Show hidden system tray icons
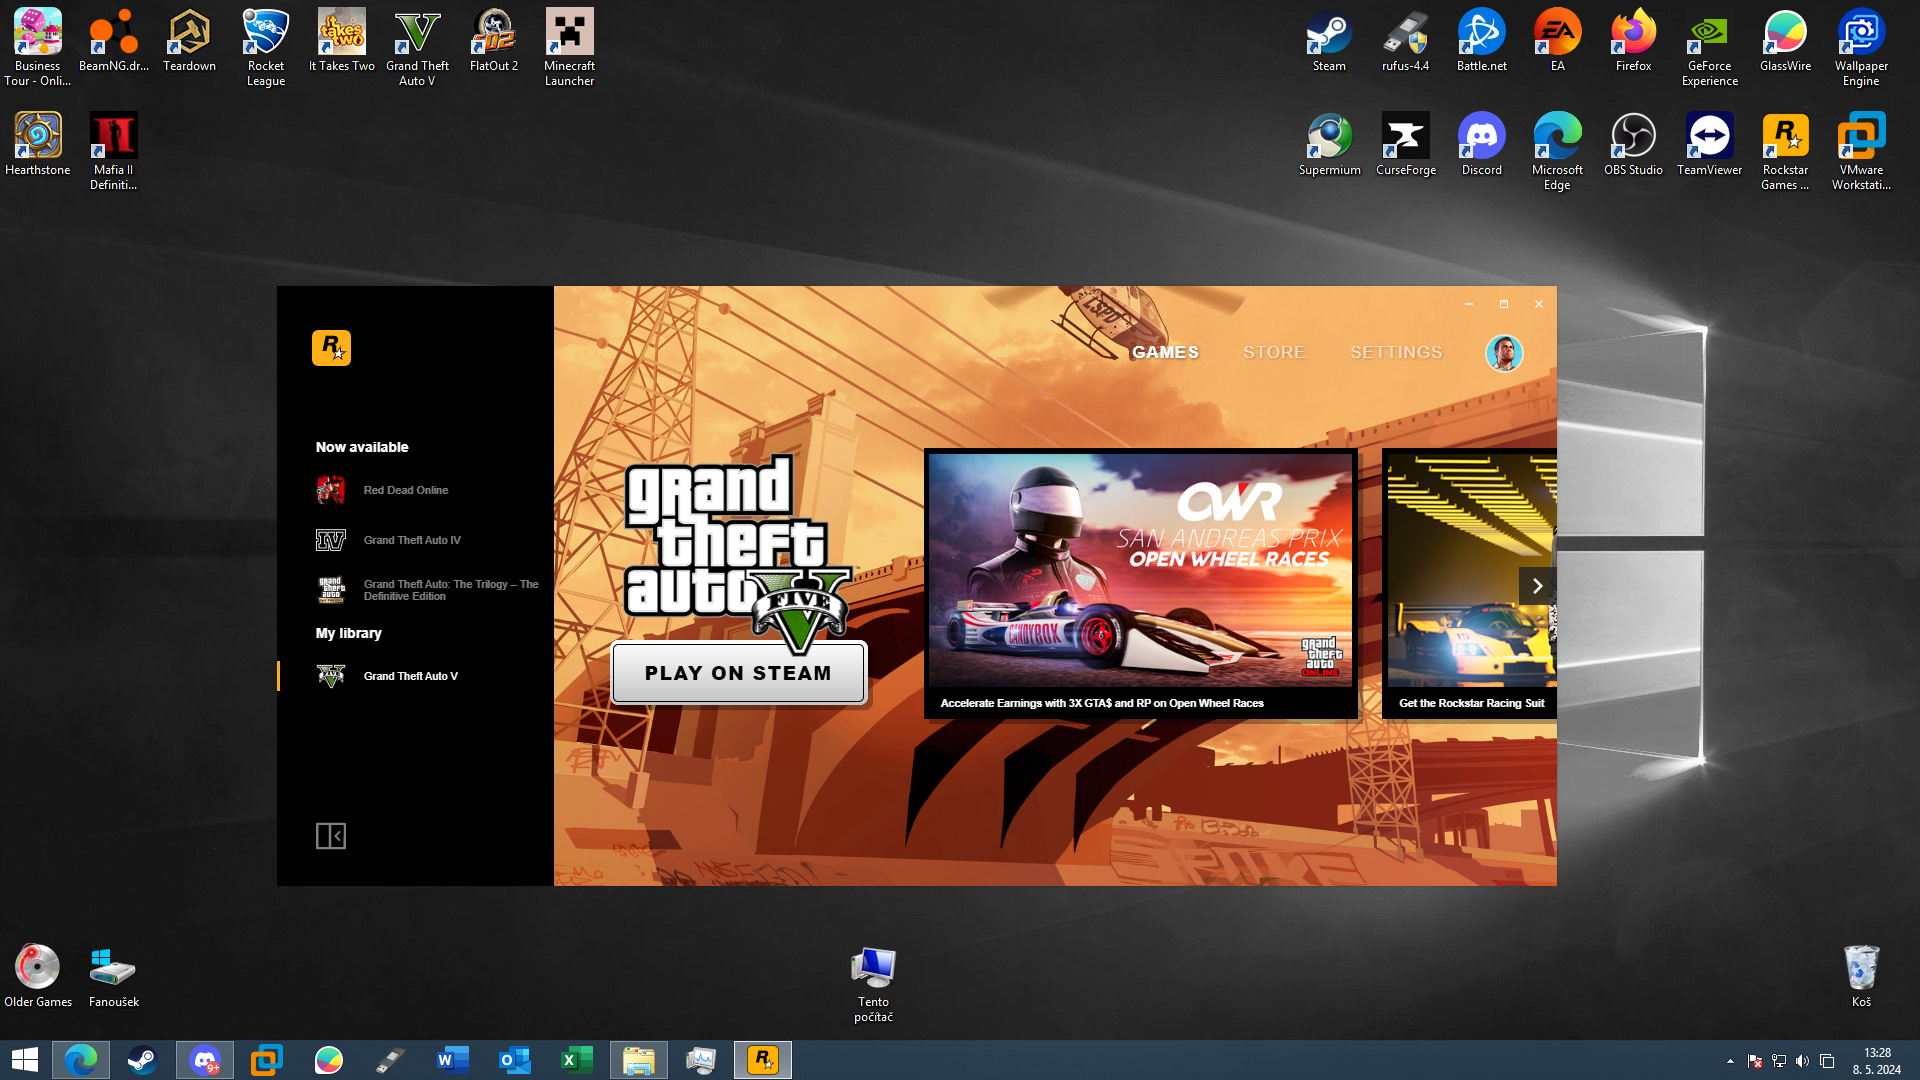This screenshot has height=1080, width=1920. click(x=1730, y=1061)
